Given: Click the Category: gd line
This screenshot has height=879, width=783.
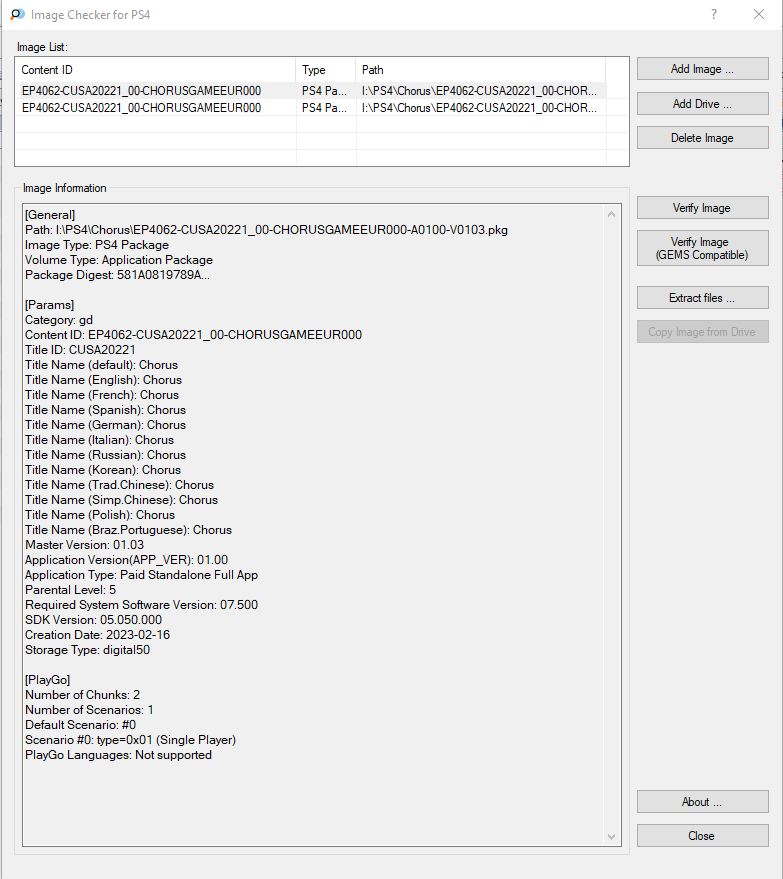Looking at the screenshot, I should click(59, 320).
